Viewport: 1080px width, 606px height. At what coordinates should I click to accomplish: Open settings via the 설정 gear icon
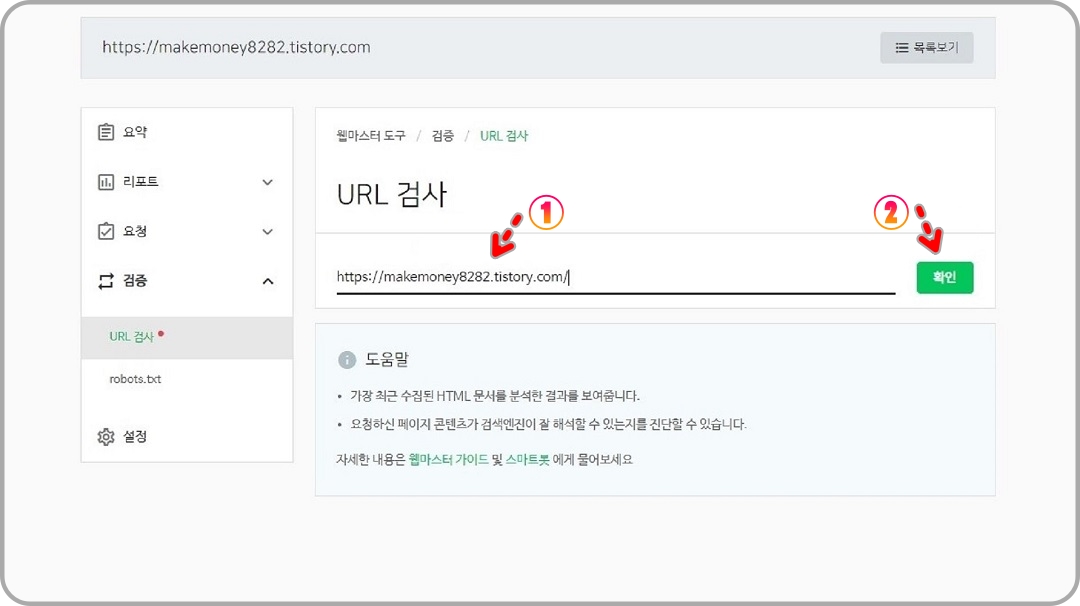tap(106, 437)
